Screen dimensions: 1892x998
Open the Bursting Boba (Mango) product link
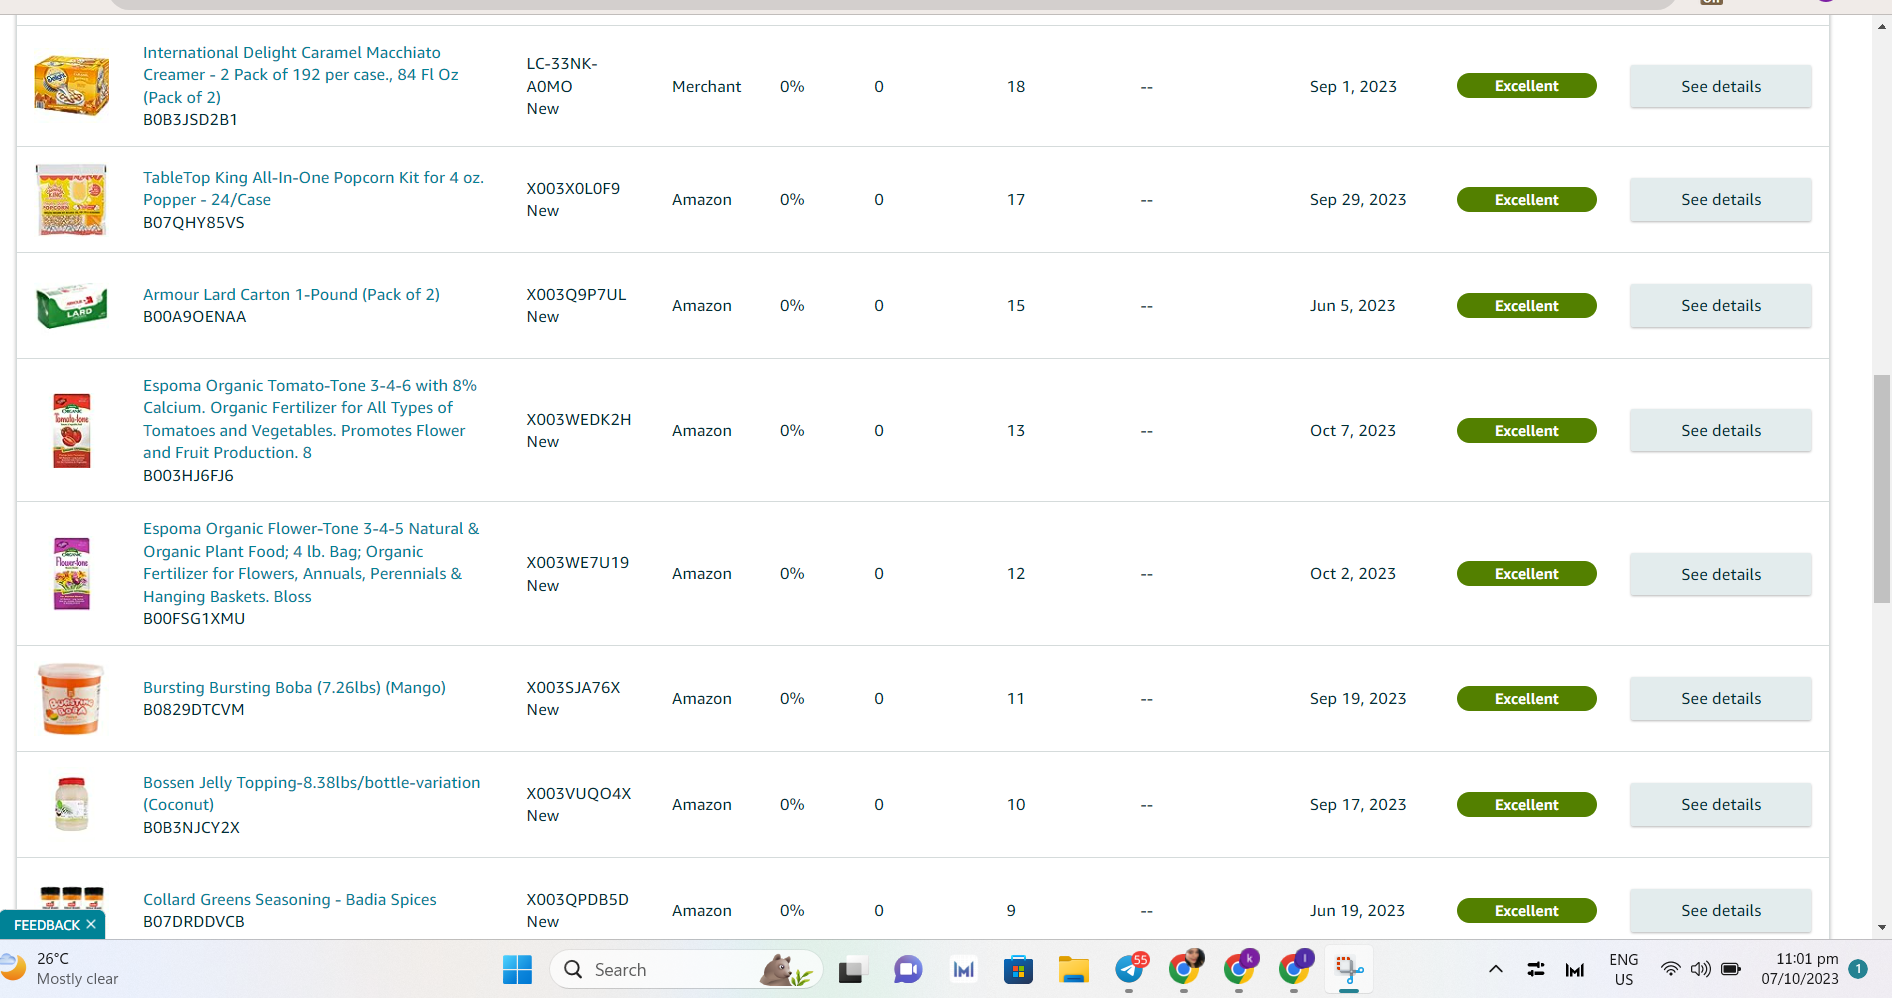[x=294, y=688]
